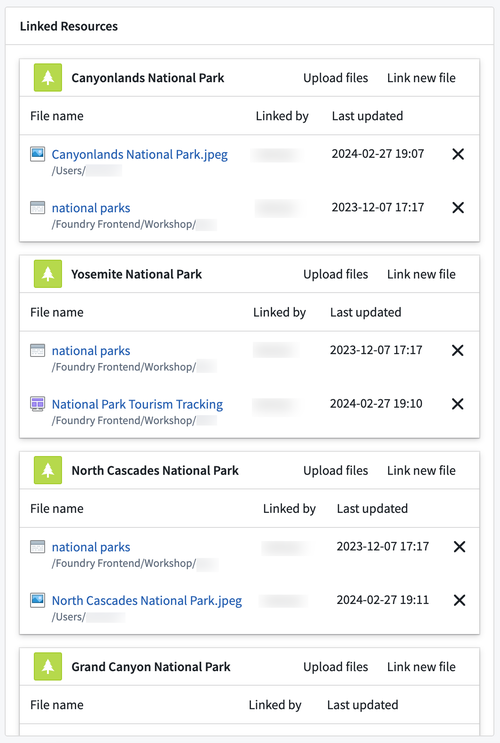Viewport: 500px width, 743px height.
Task: Link new file to Yosemite National Park
Action: coord(421,274)
